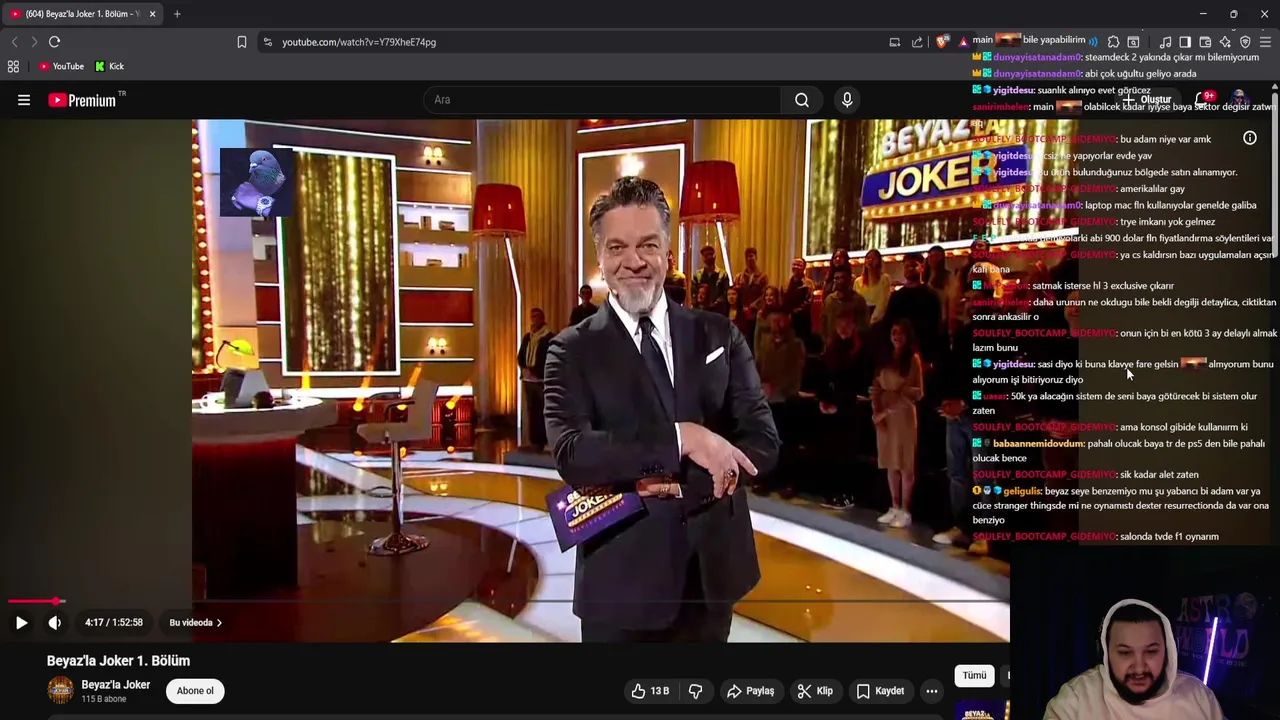Click the video title 'Beyaz'la Joker 1. Bölüm'
The width and height of the screenshot is (1280, 720).
click(x=118, y=661)
